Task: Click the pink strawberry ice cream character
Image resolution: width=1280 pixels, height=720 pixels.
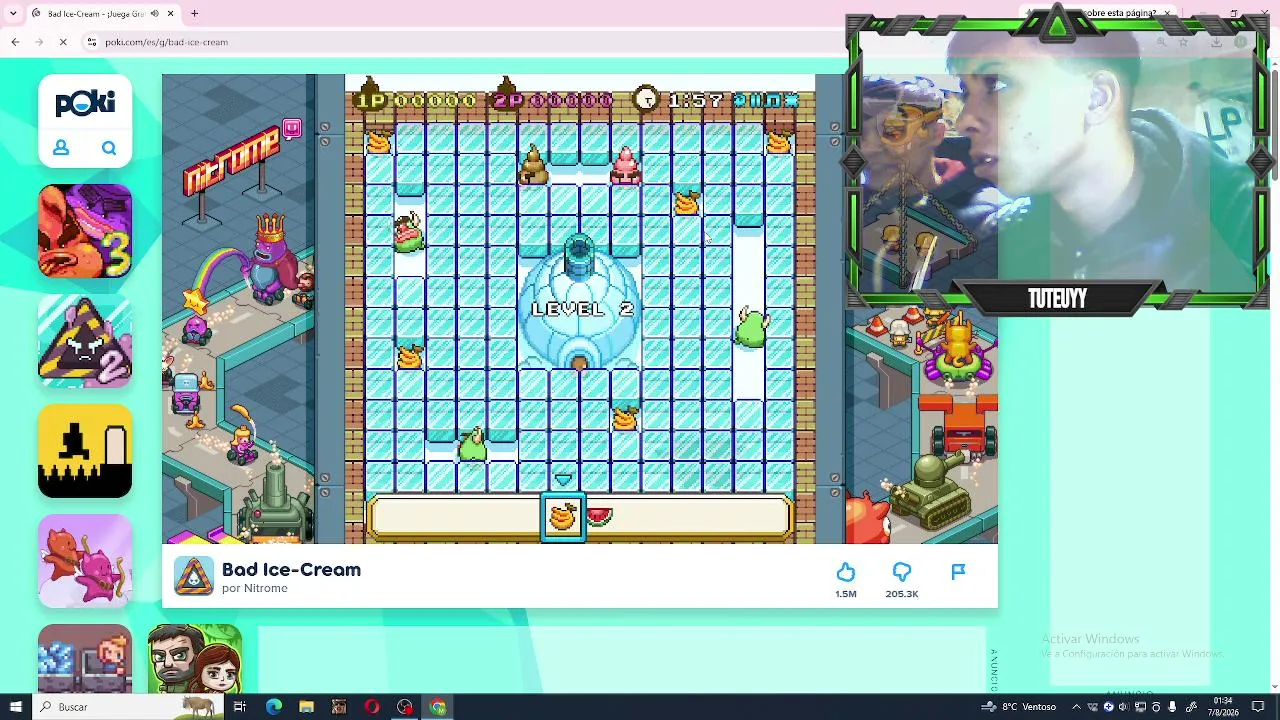Action: [x=626, y=166]
